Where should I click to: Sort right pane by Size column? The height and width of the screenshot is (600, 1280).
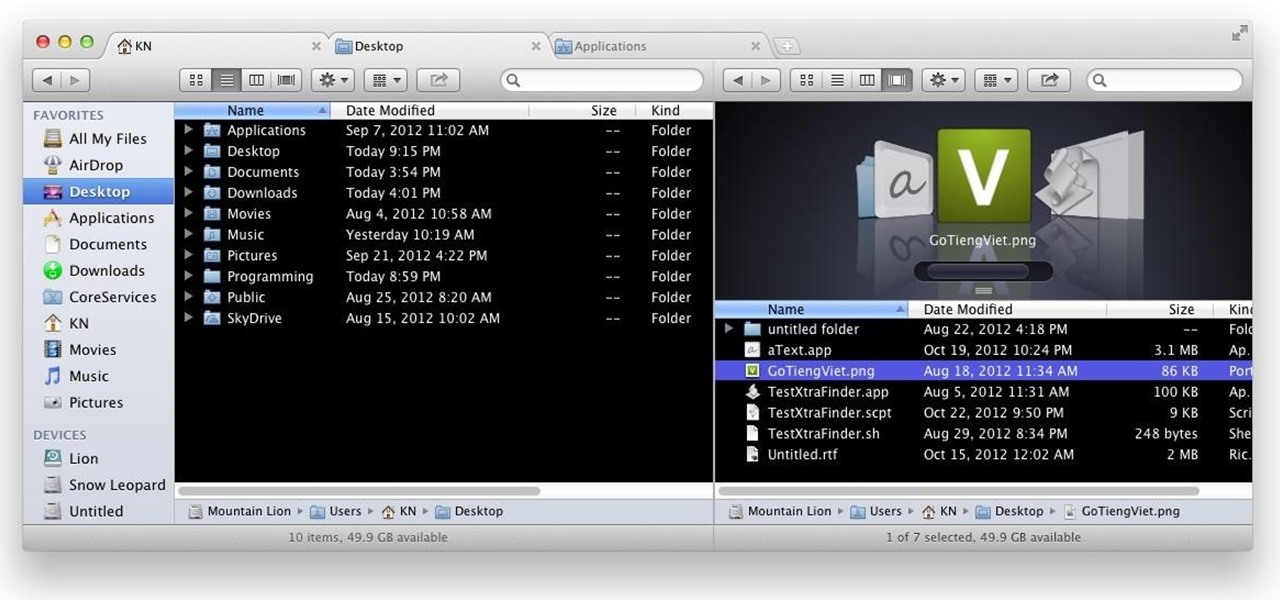[x=1161, y=310]
